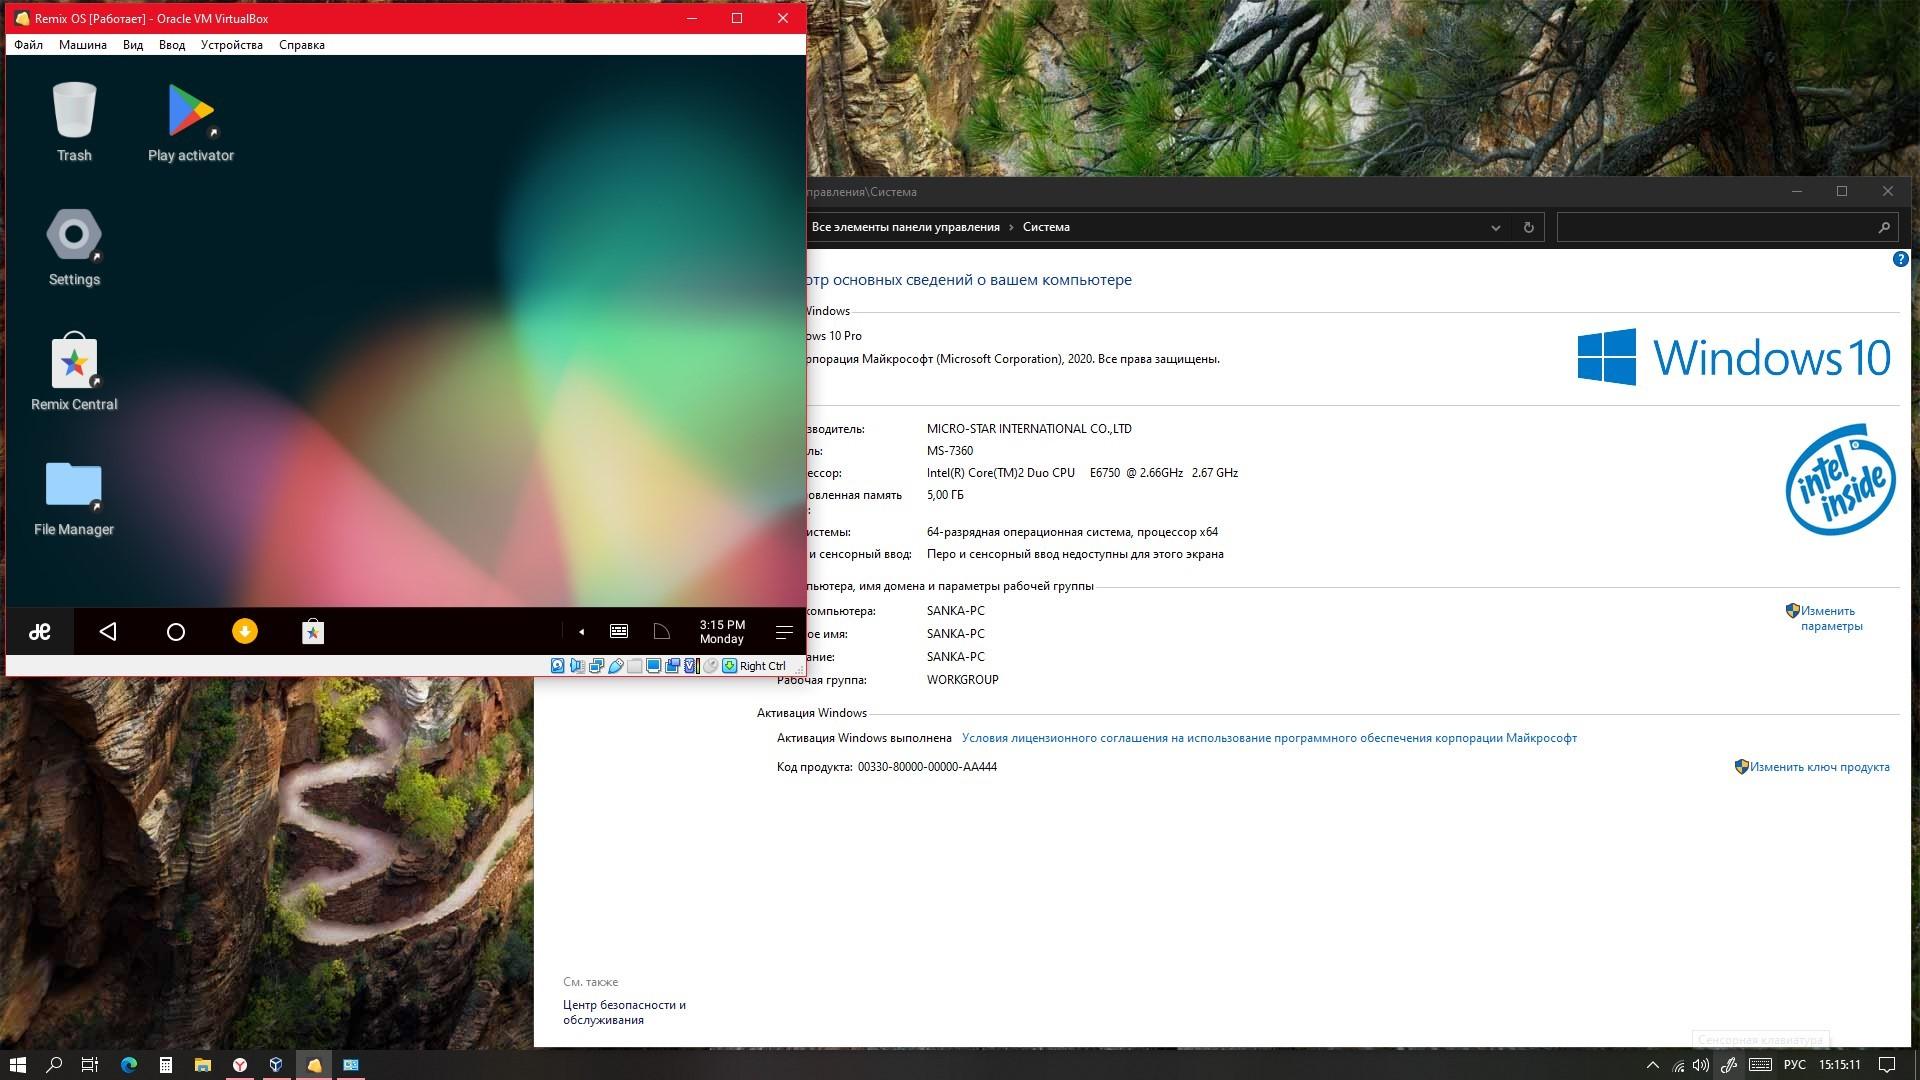Open the hamburger menu in Remix OS taskbar

(x=785, y=631)
